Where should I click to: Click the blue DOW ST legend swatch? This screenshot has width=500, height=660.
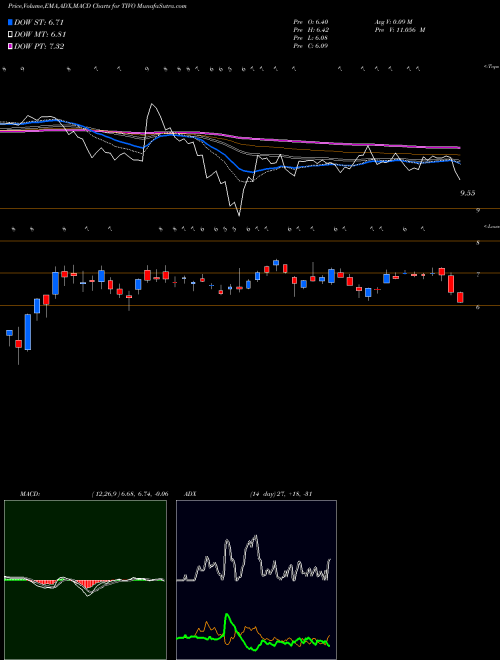pos(11,22)
